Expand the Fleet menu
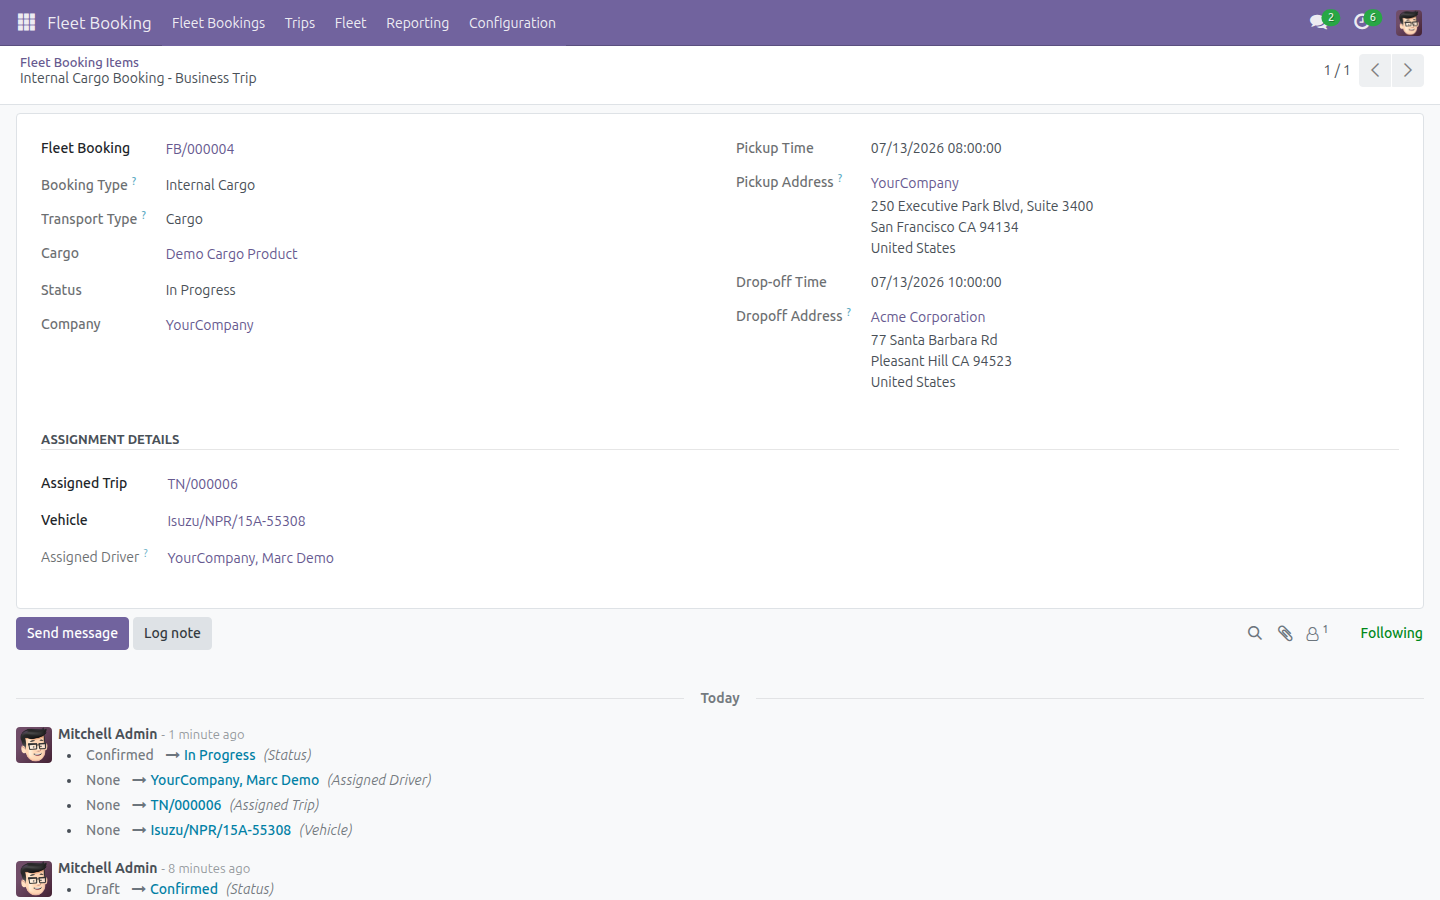1440x900 pixels. [350, 22]
